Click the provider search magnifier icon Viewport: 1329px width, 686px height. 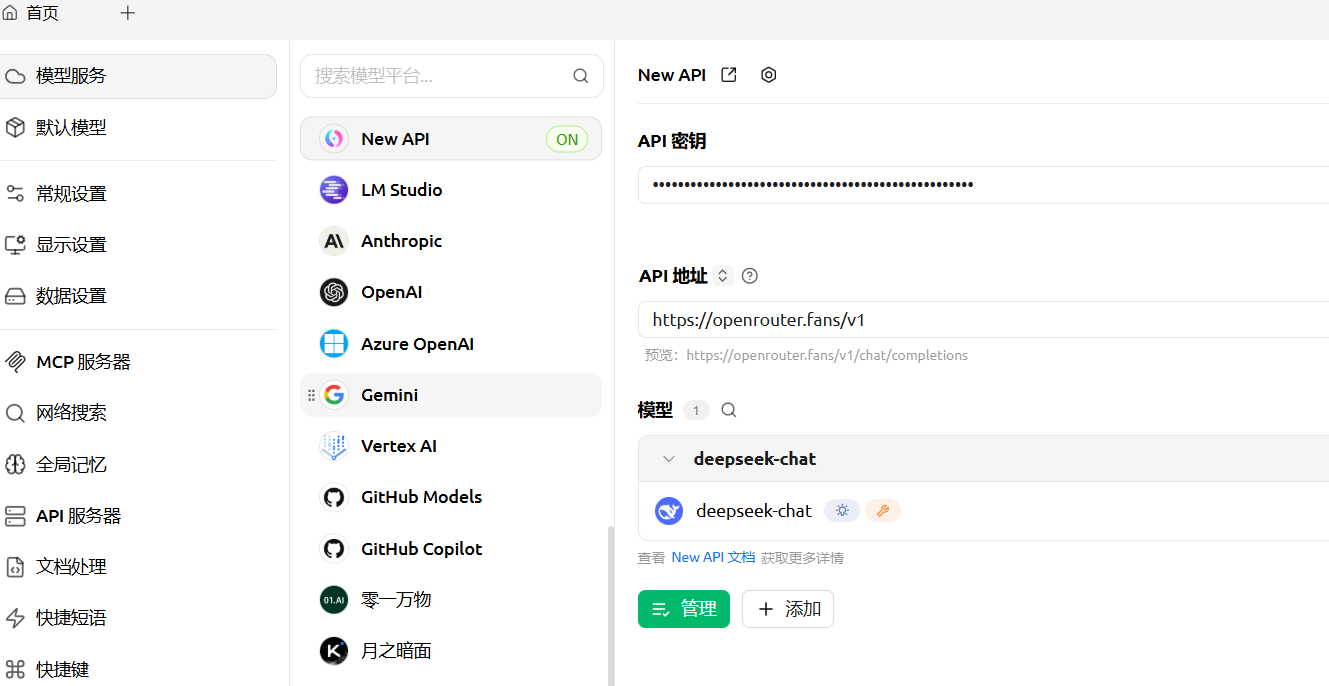pyautogui.click(x=581, y=76)
